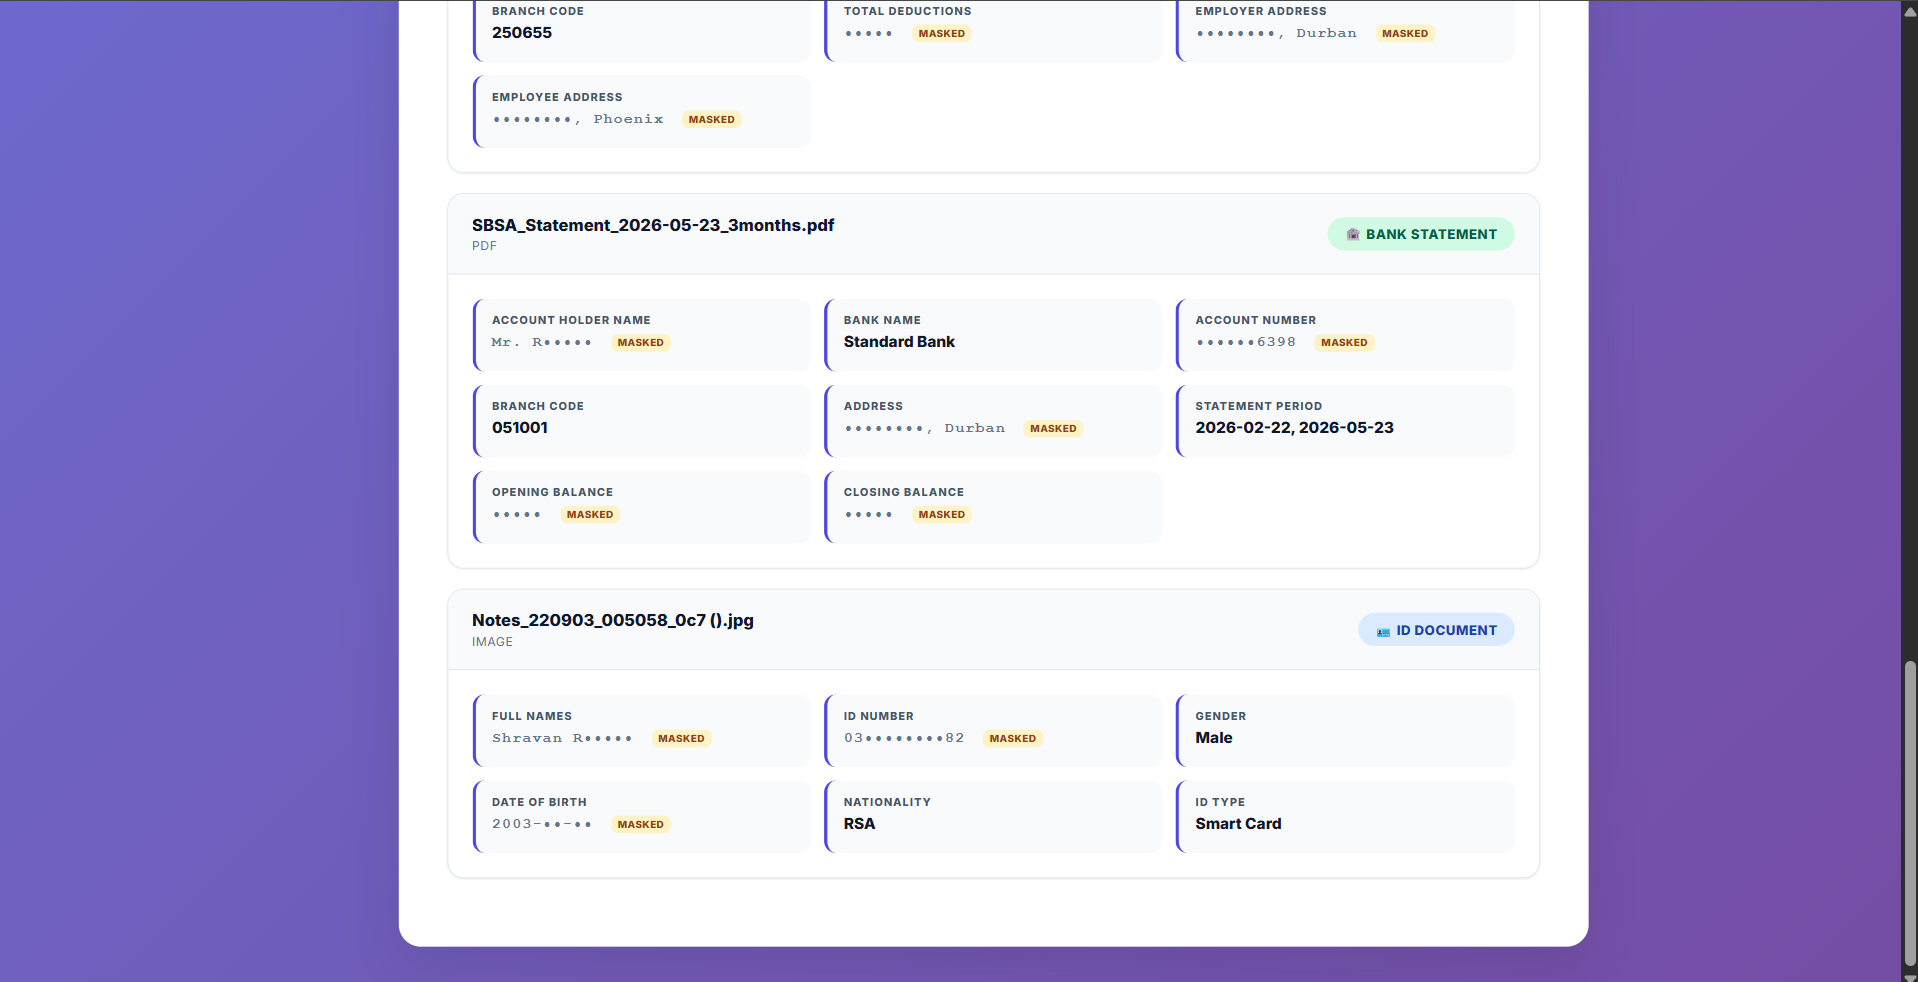Click the Branch Code 051001 field
The width and height of the screenshot is (1918, 982).
click(x=642, y=421)
